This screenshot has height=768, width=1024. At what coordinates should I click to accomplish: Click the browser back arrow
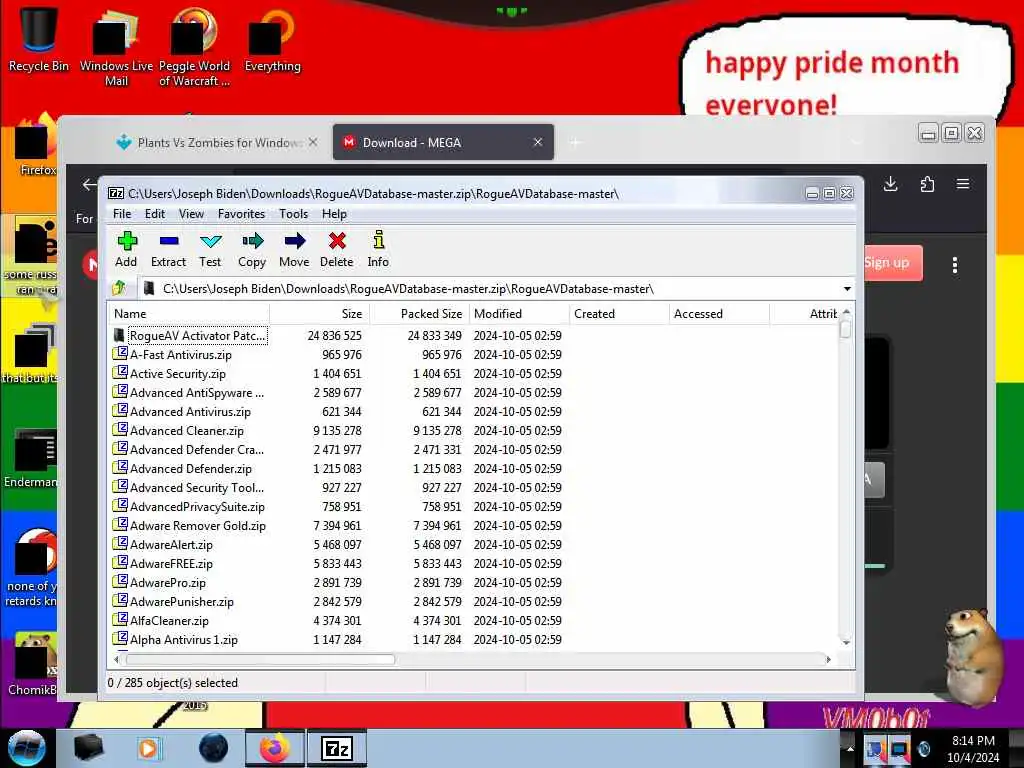click(89, 185)
